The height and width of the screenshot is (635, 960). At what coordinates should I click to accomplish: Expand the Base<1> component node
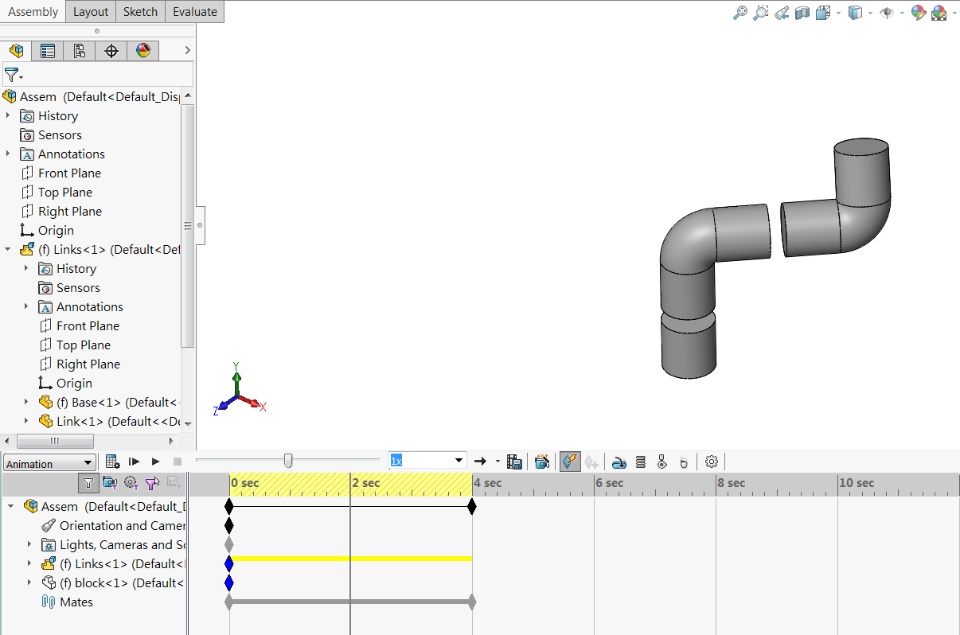click(26, 402)
